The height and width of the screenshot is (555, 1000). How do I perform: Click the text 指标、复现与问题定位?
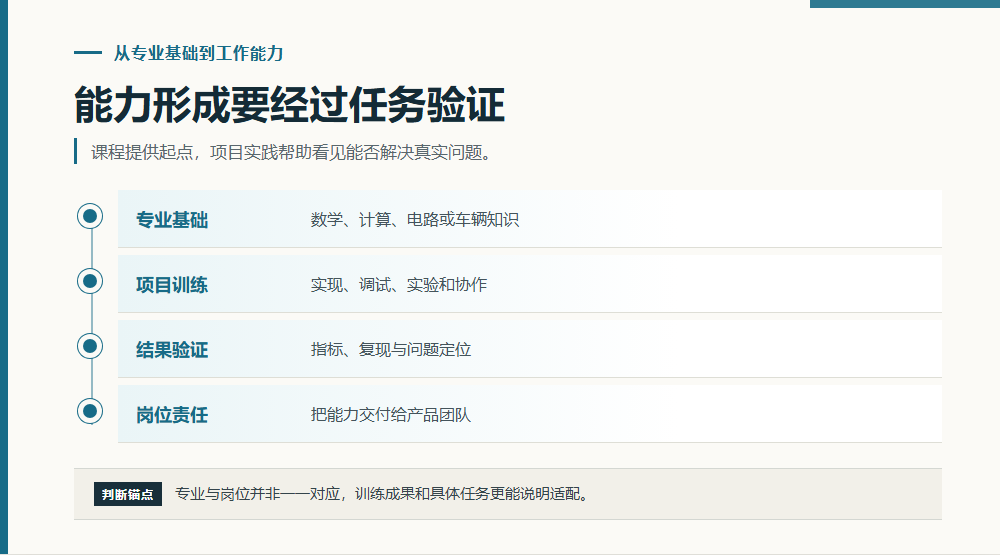coord(391,350)
